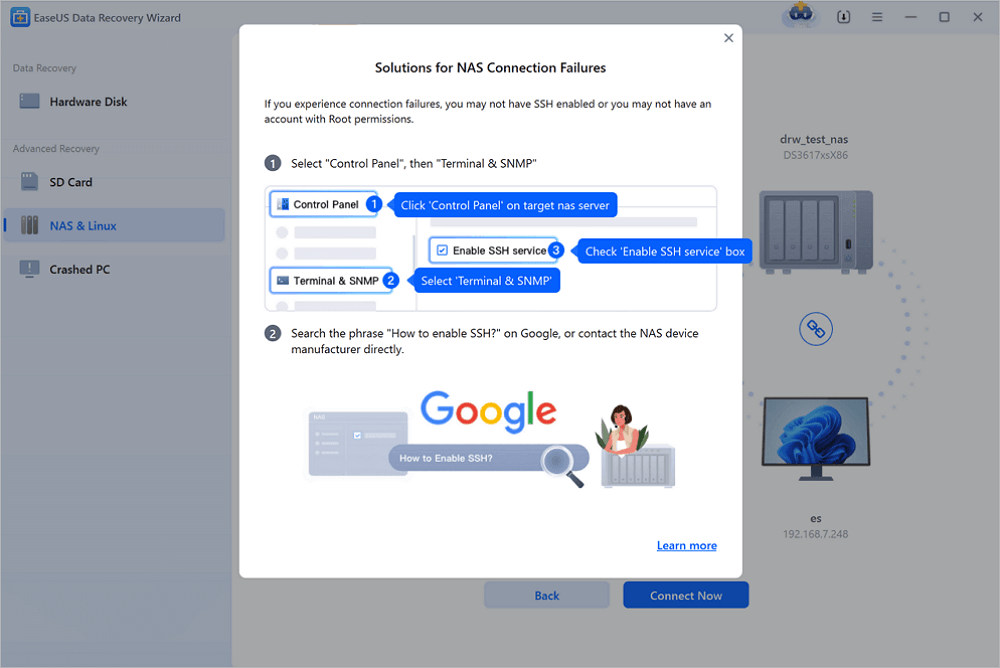Click the Google search illustration
1000x668 pixels.
(x=489, y=440)
